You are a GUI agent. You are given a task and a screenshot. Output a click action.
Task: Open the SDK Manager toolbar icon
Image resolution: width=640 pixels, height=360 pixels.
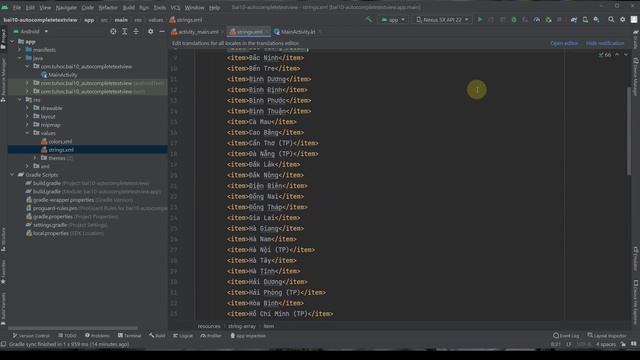596,20
